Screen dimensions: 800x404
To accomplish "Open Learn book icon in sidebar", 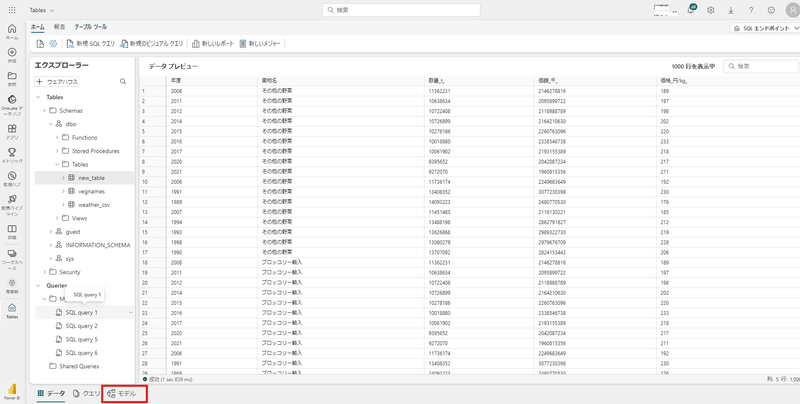I will tap(12, 232).
